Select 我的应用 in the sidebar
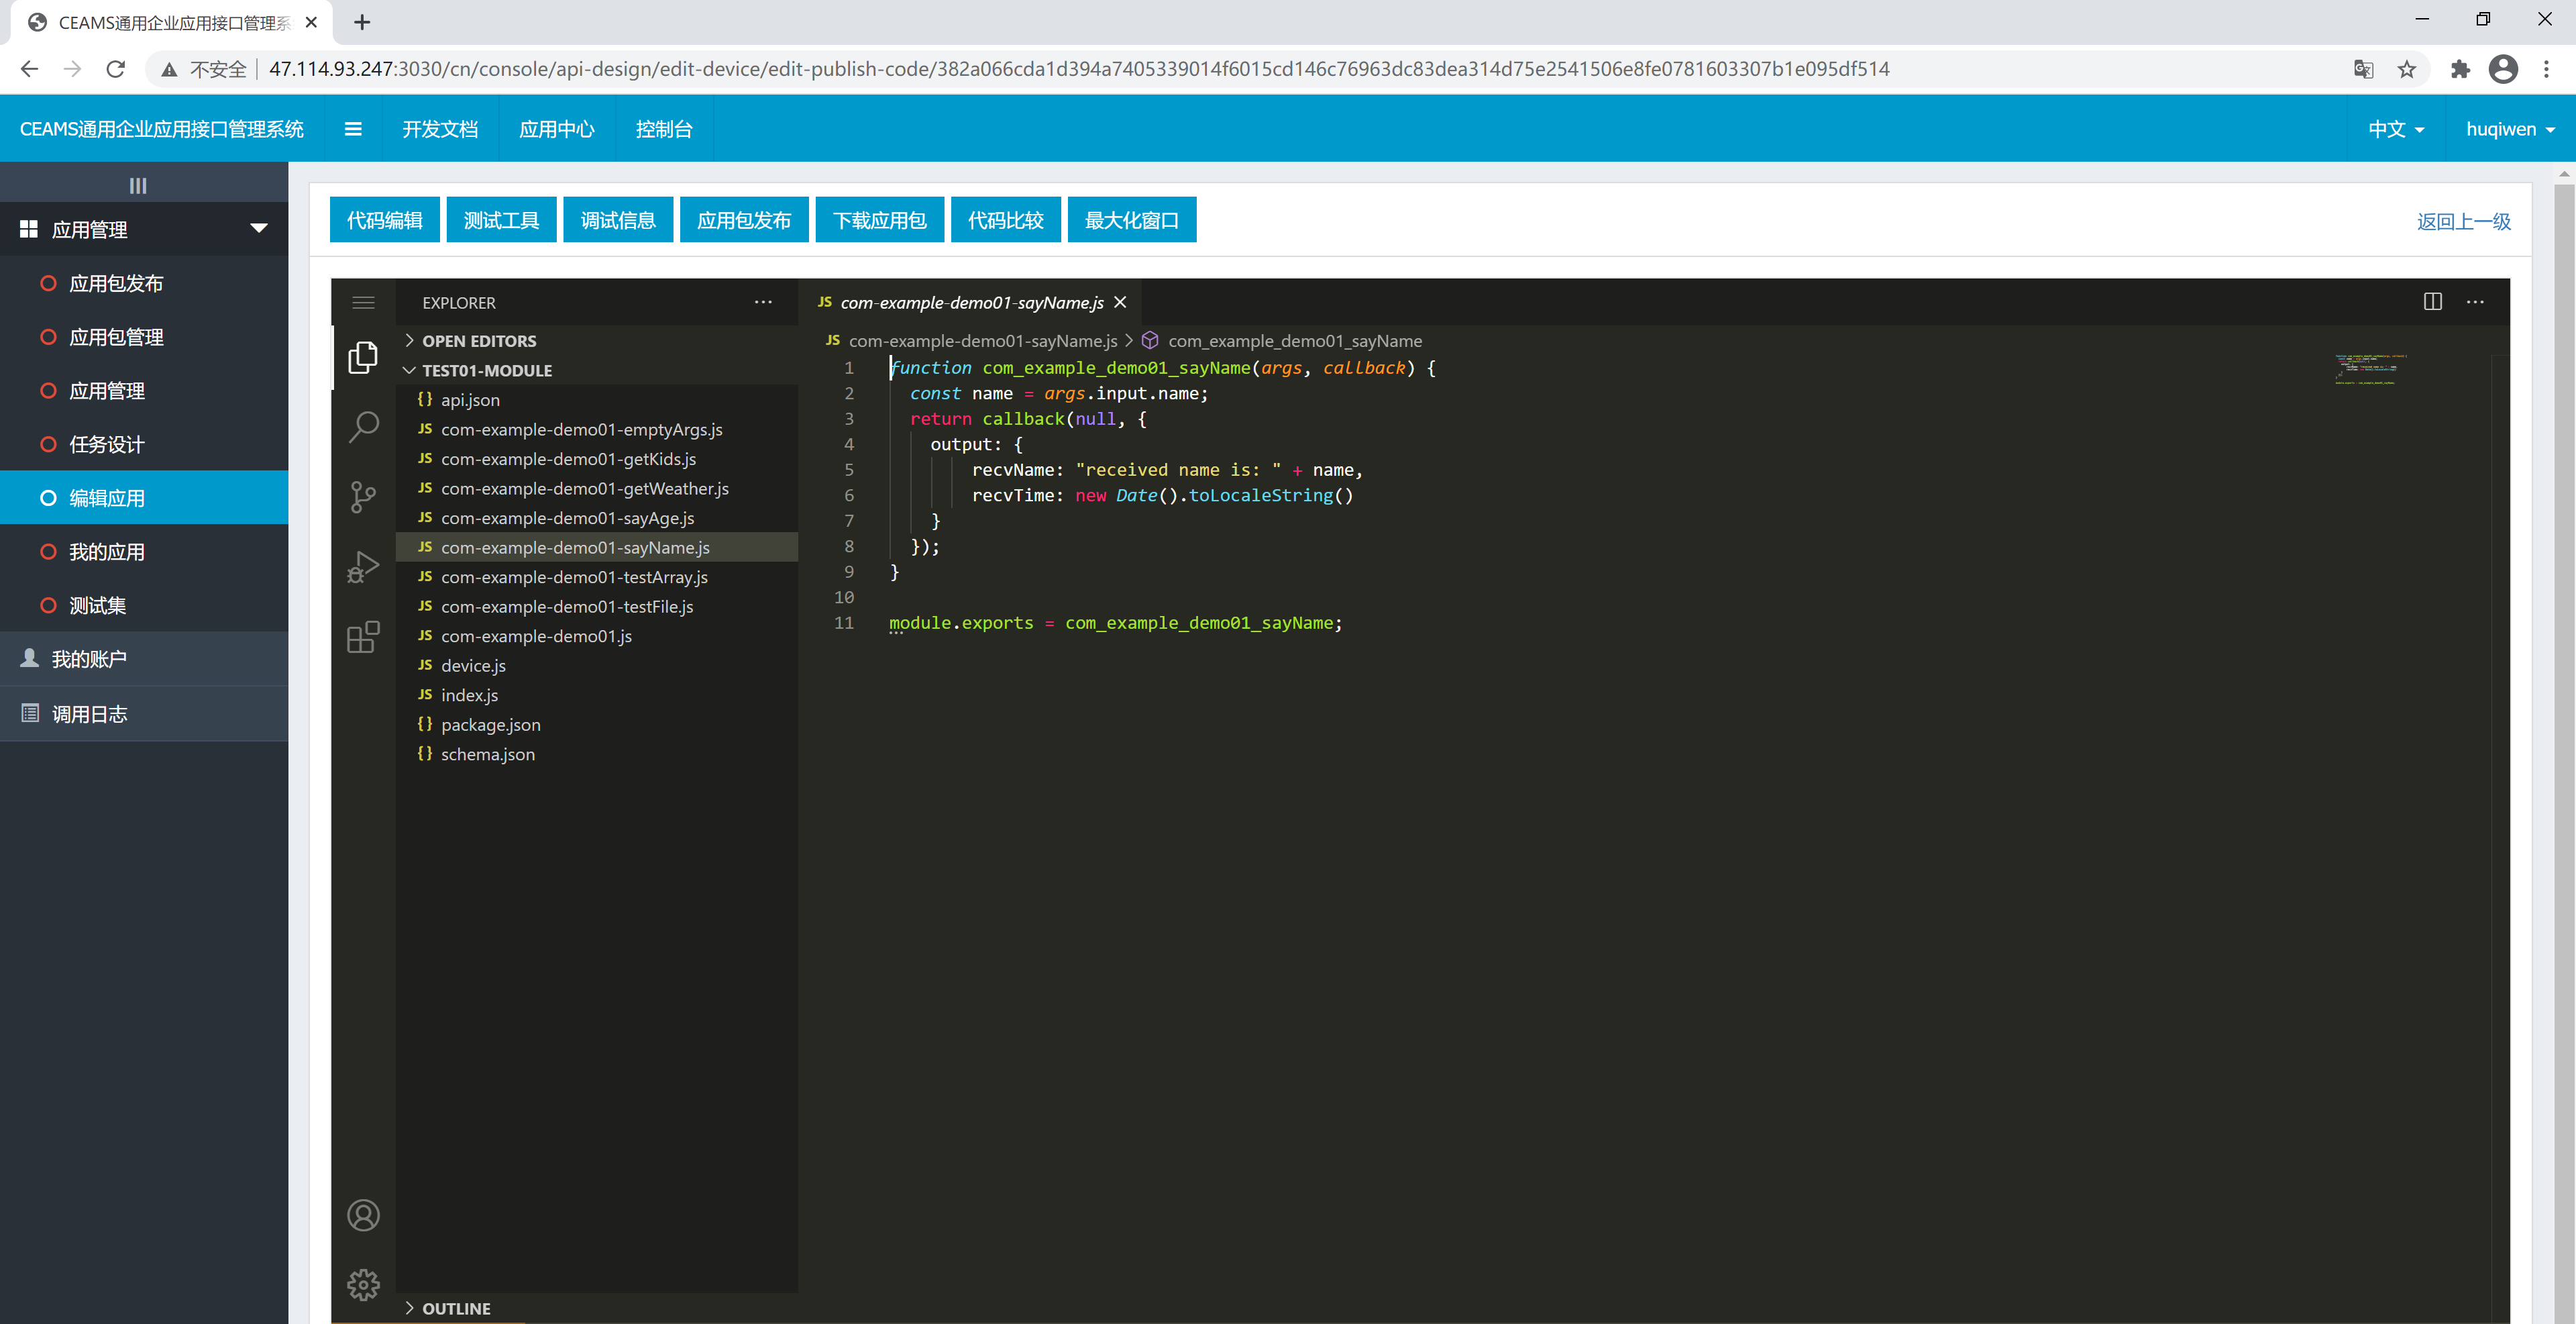 click(144, 552)
